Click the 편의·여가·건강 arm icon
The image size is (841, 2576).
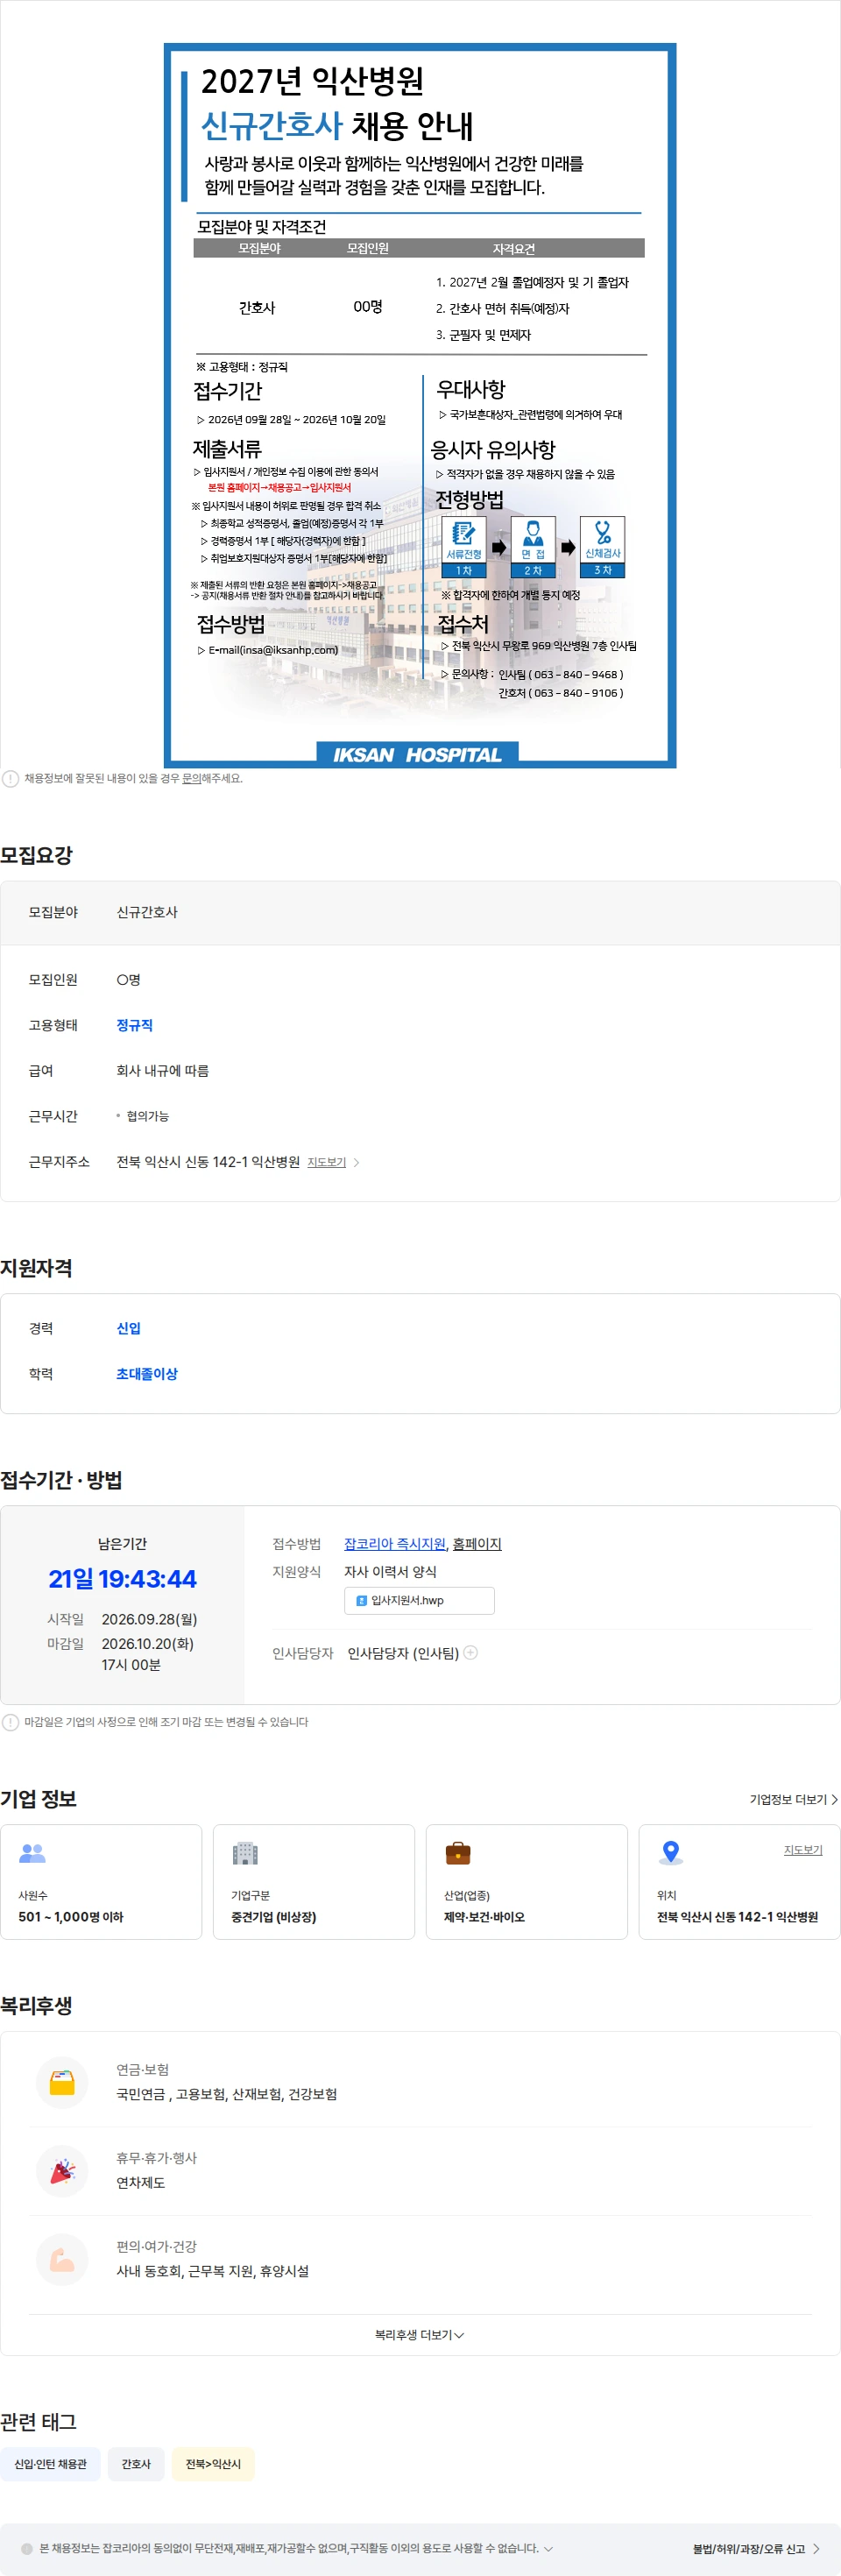[62, 2258]
